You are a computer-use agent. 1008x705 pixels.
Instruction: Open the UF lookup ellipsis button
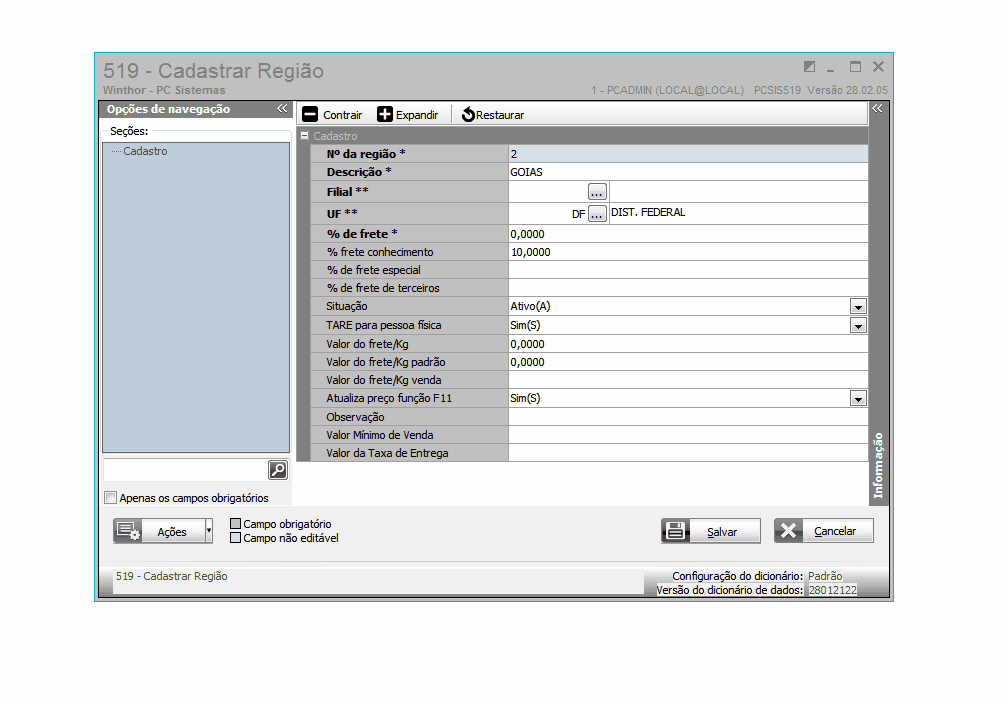click(597, 213)
